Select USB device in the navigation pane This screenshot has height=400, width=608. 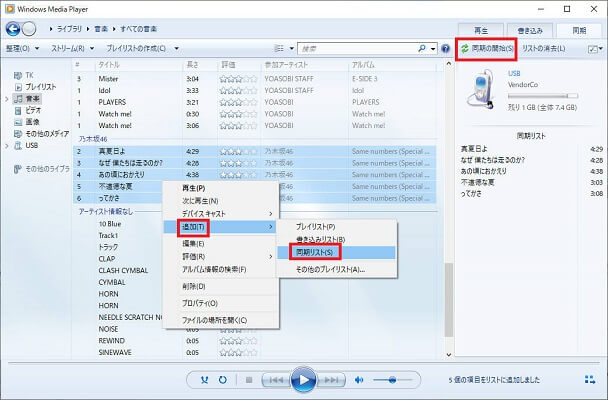pos(31,145)
